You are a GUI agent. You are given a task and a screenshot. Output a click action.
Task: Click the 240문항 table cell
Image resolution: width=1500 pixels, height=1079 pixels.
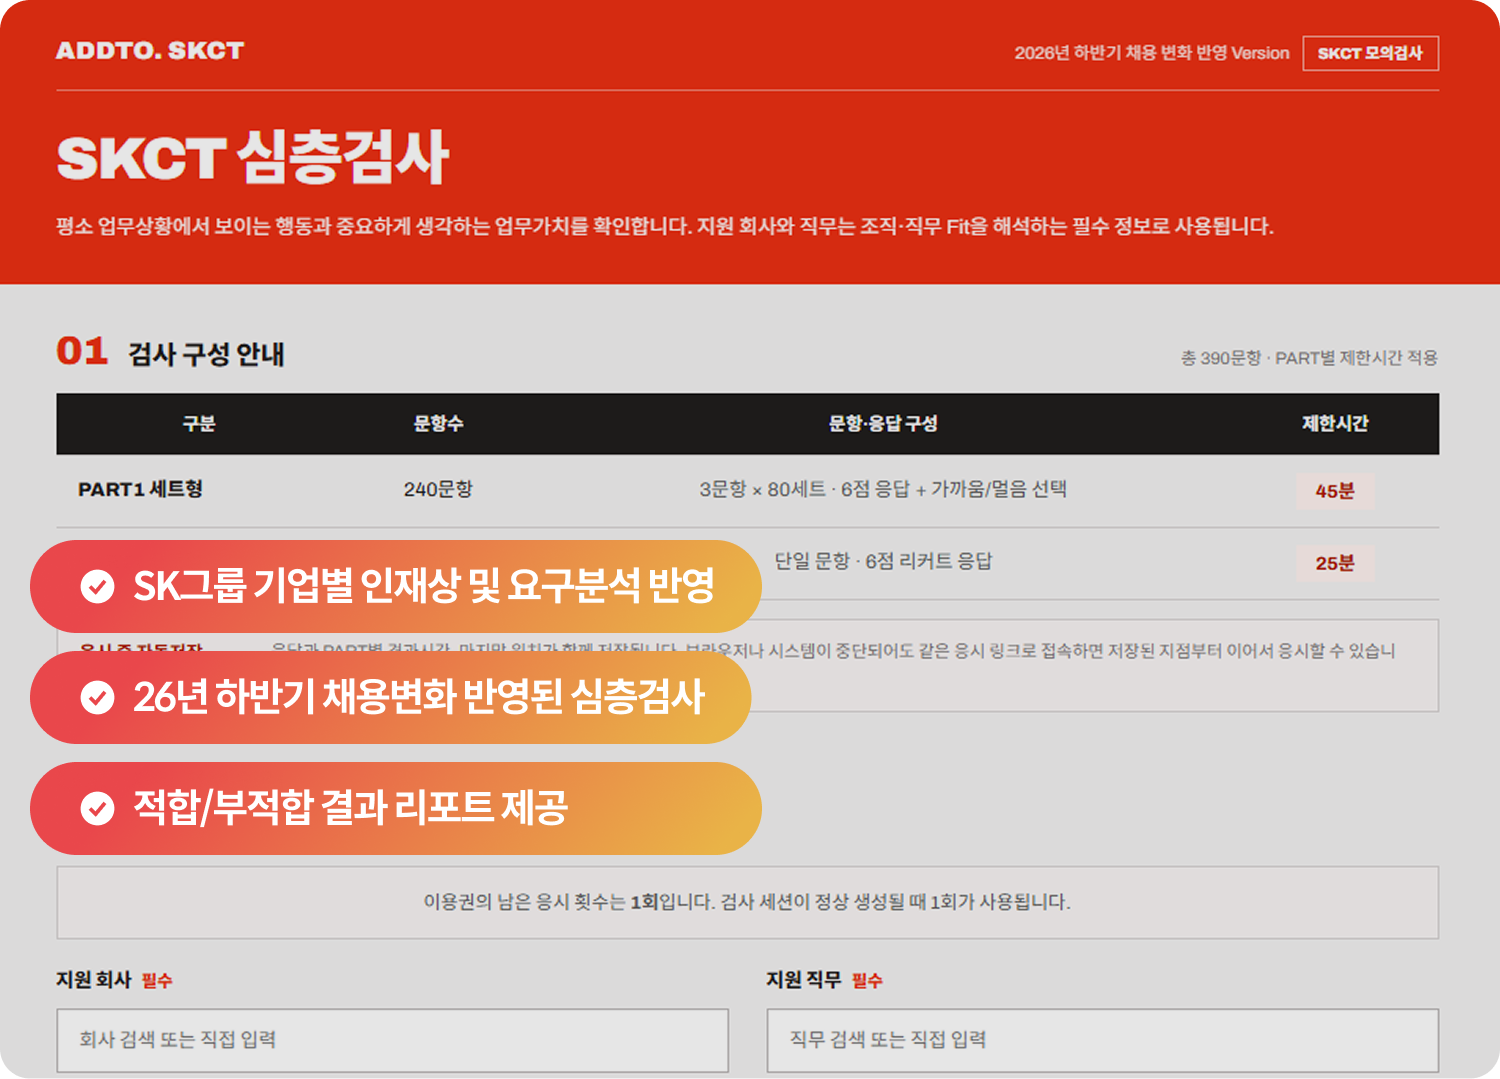point(438,489)
